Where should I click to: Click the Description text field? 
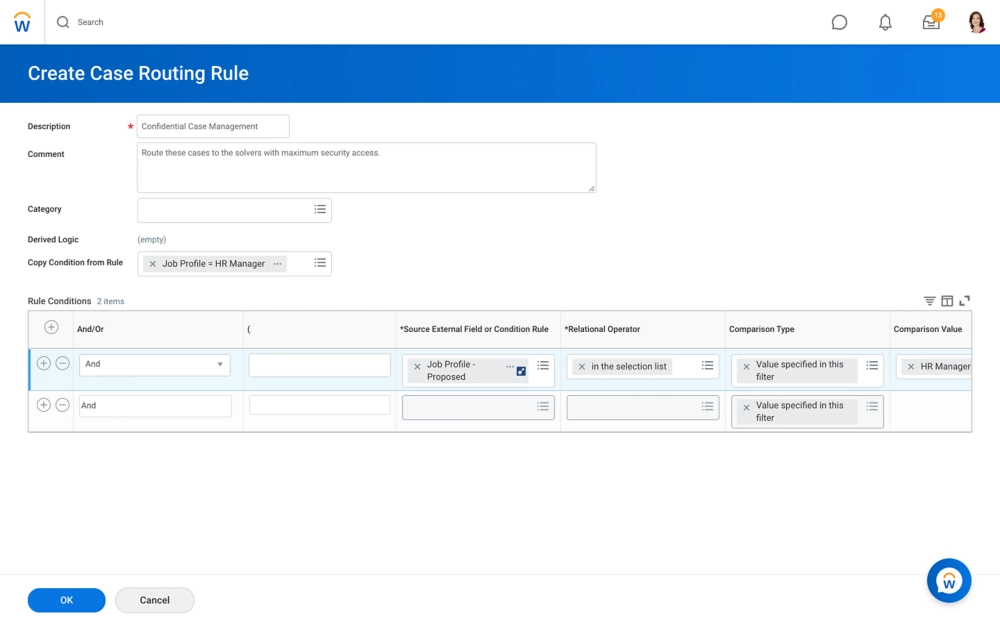pyautogui.click(x=213, y=127)
